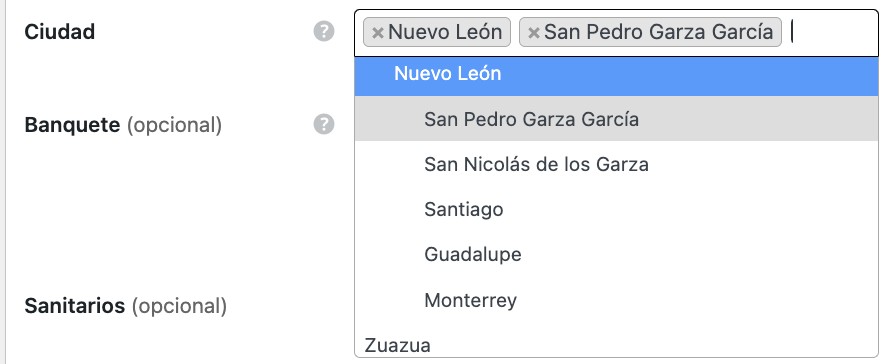Click the San Pedro Garza García tag label

pyautogui.click(x=658, y=32)
